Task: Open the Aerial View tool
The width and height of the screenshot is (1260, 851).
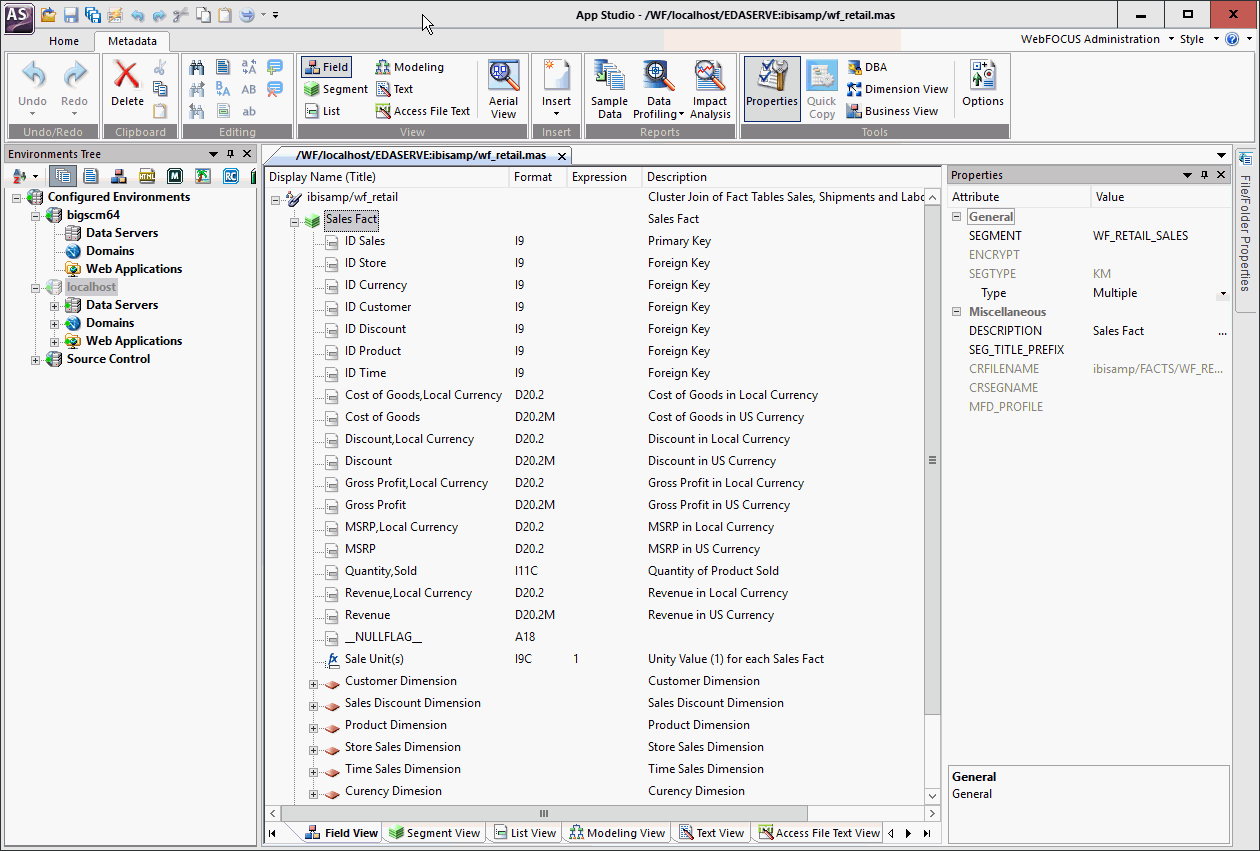Action: 503,89
